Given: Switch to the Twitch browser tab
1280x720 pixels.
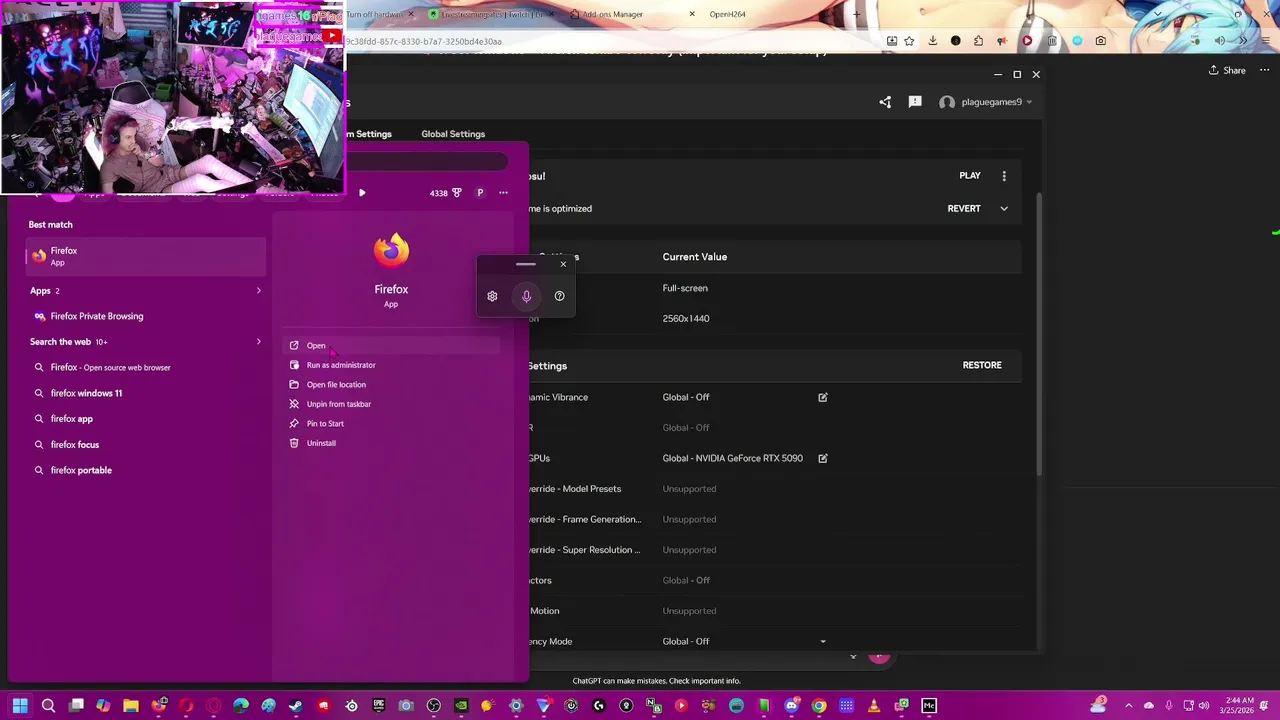Looking at the screenshot, I should click(x=490, y=14).
